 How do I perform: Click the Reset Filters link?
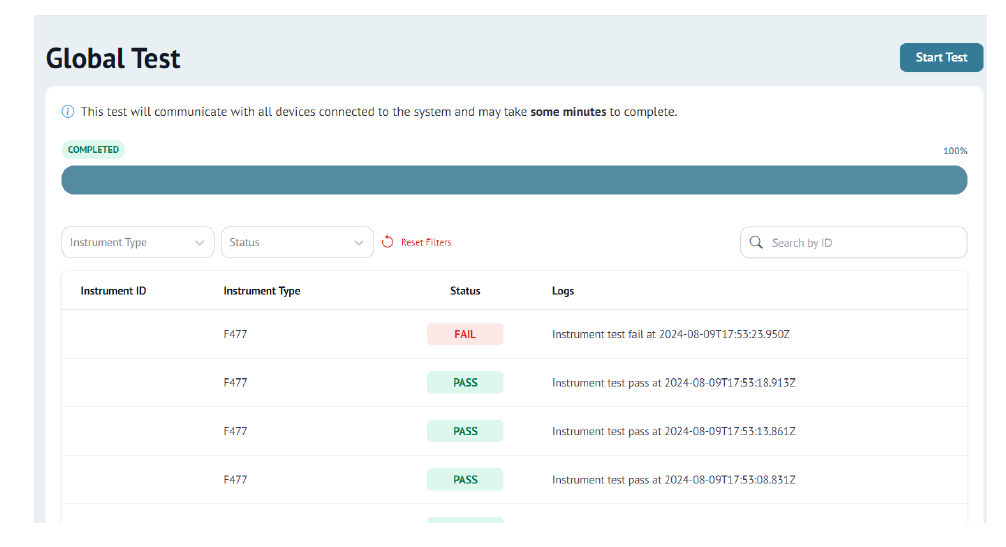[426, 243]
